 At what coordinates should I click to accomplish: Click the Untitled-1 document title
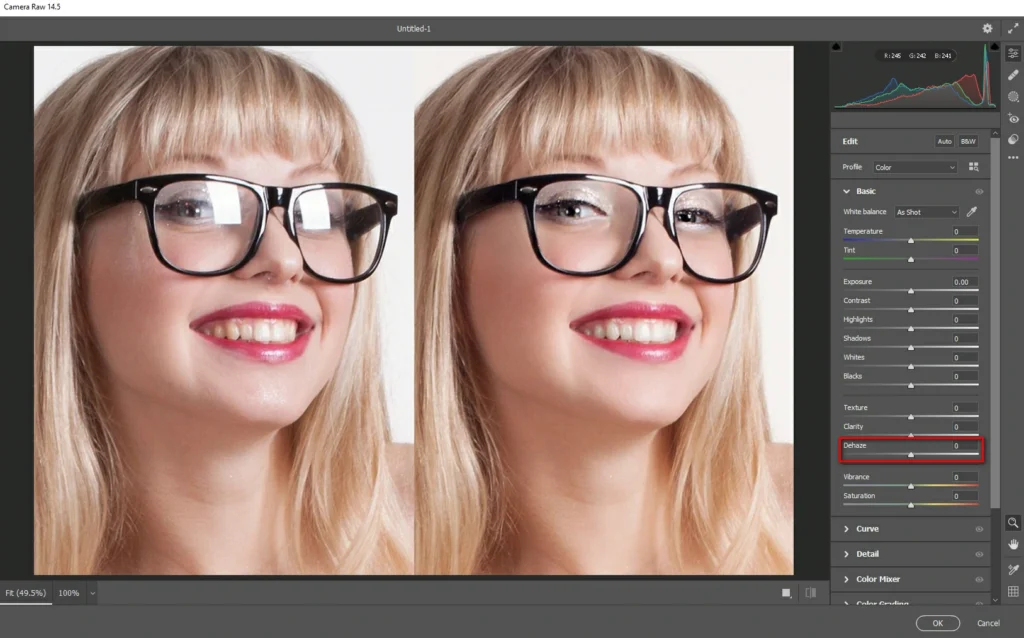coord(413,29)
